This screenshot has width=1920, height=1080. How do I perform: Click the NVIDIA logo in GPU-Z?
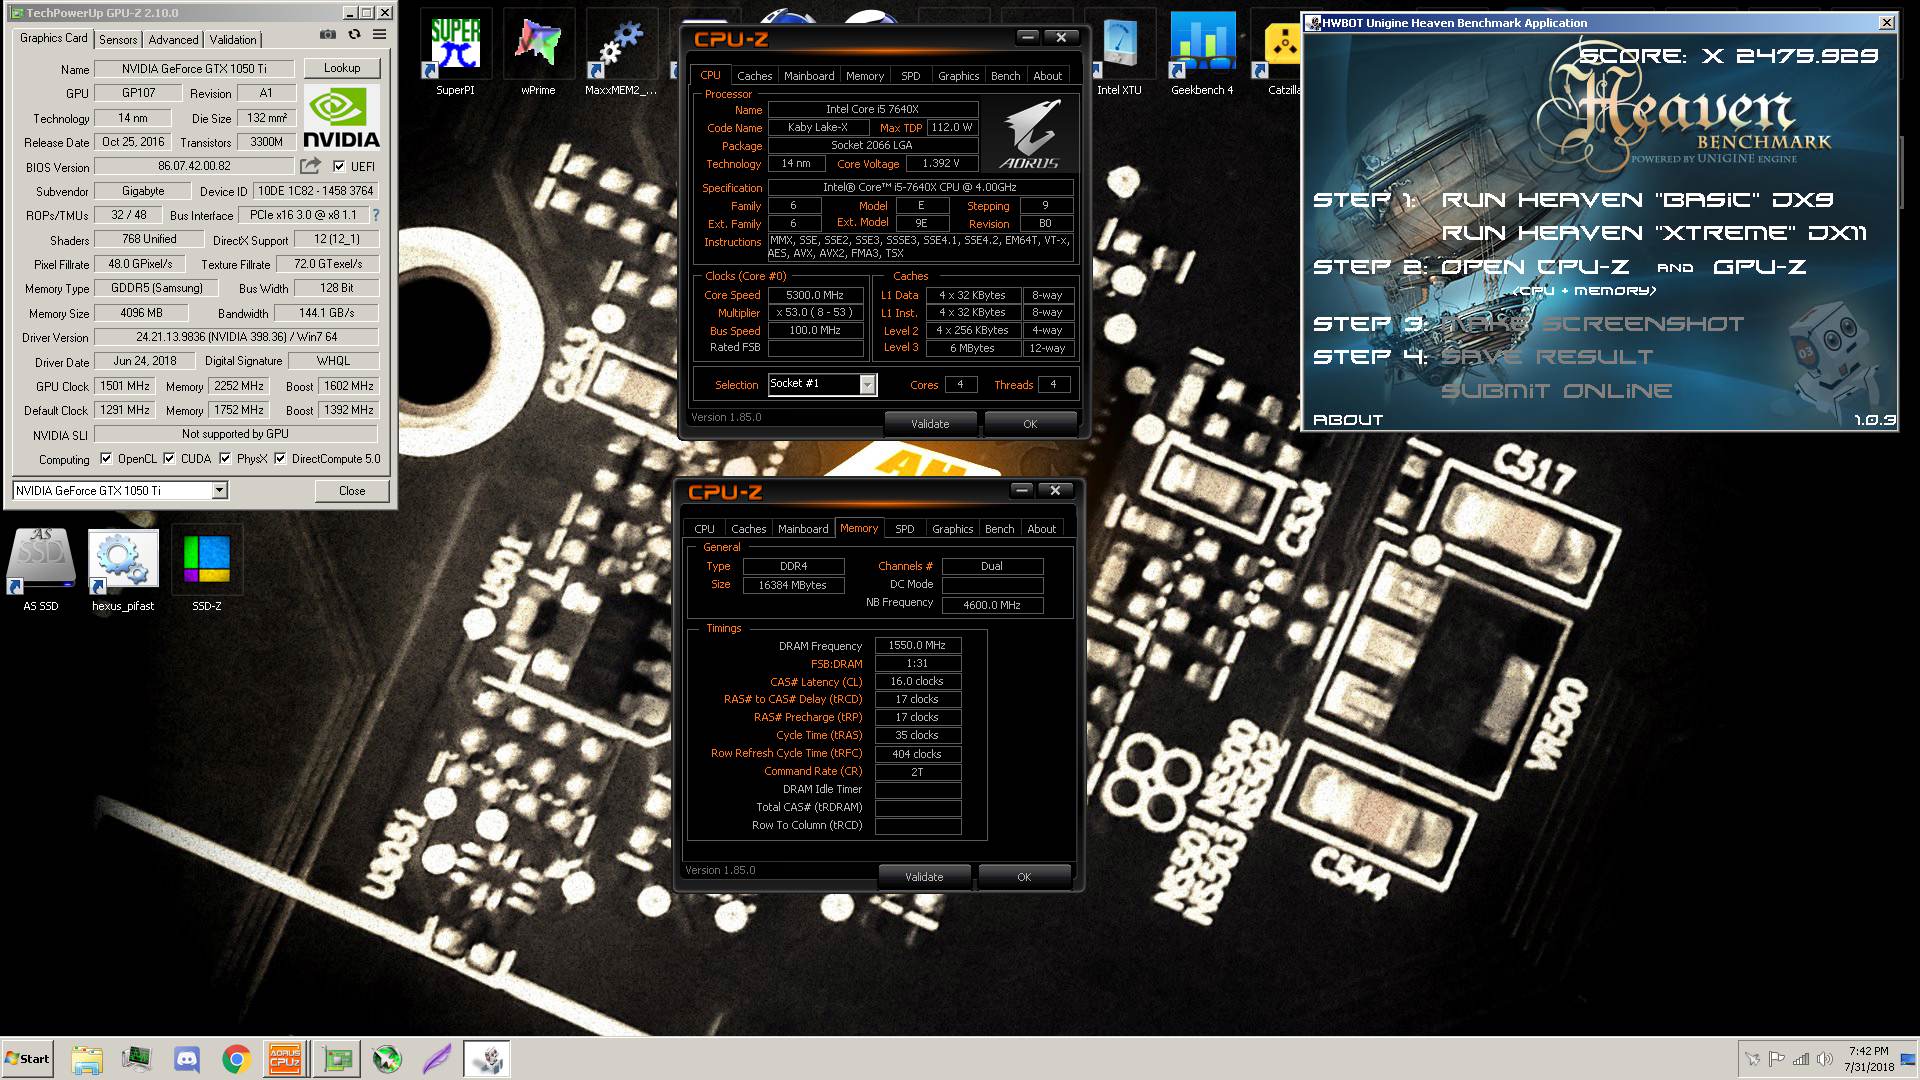click(x=341, y=117)
